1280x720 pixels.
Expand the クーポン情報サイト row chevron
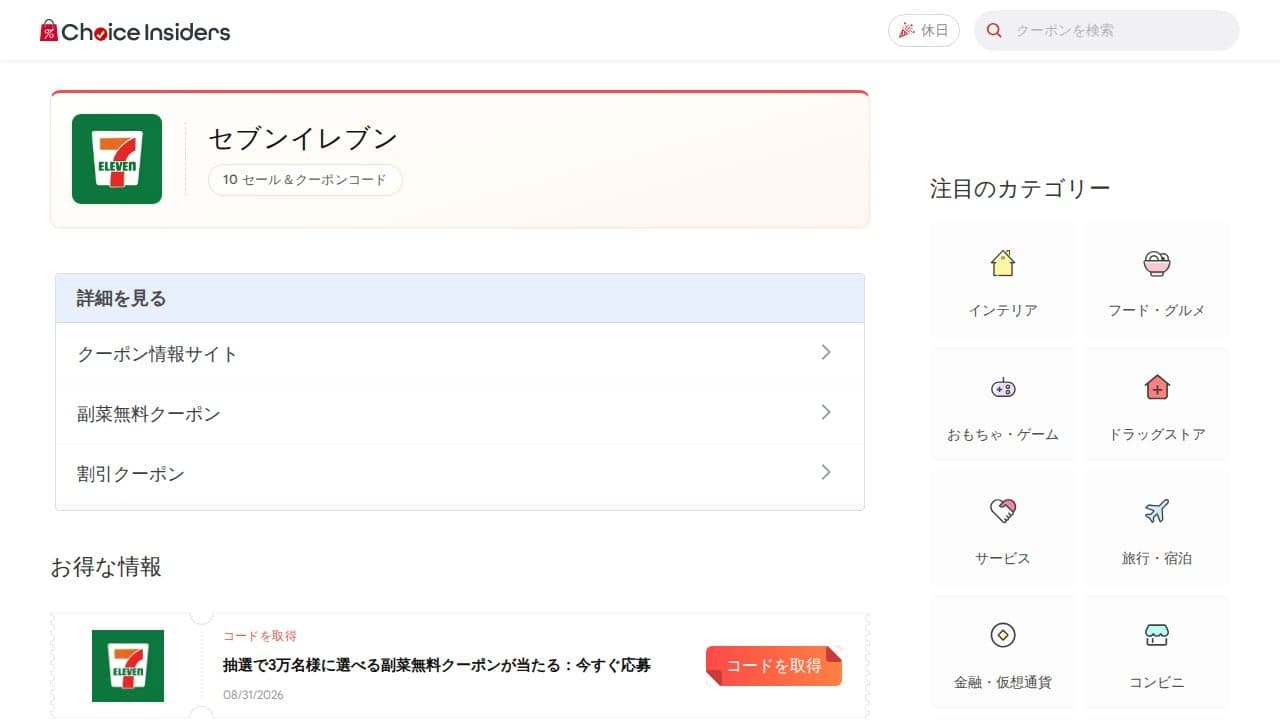point(826,352)
